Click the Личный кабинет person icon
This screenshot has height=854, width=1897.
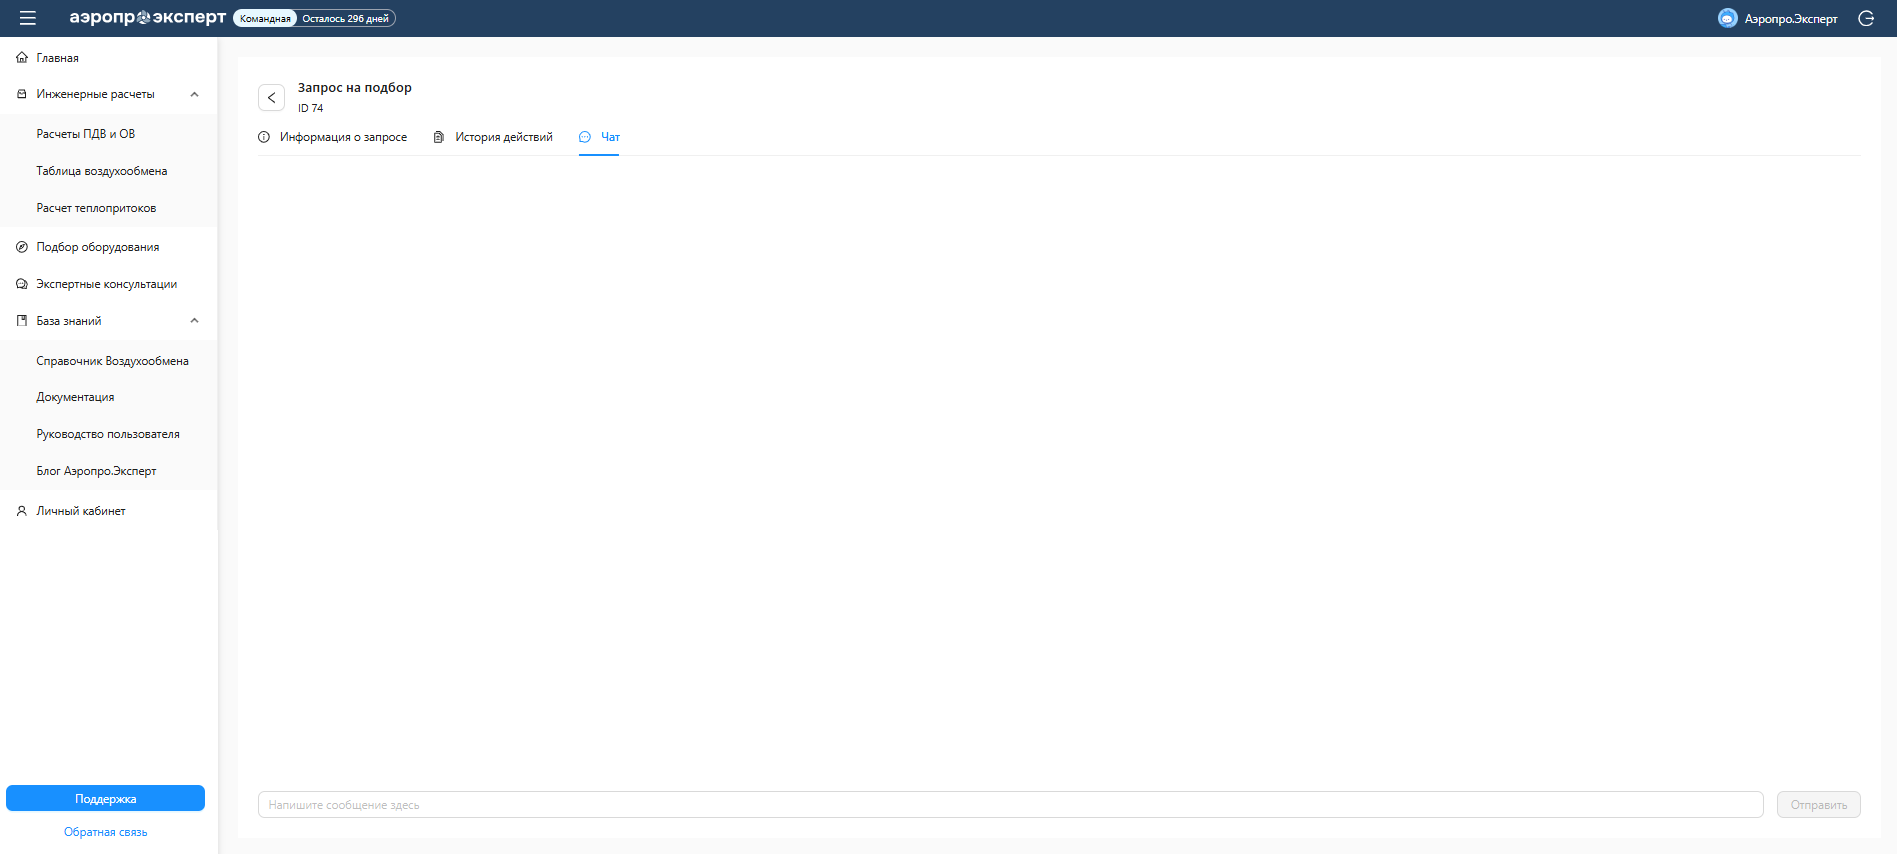22,511
